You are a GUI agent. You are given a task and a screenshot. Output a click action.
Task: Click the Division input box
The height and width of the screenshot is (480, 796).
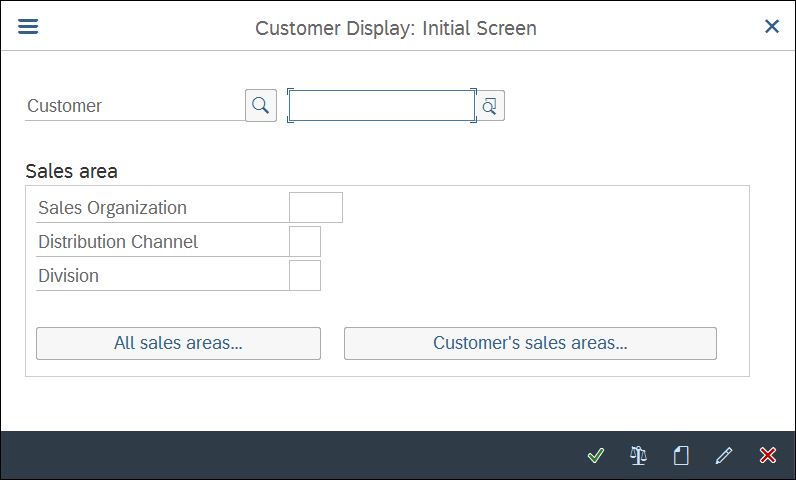305,276
